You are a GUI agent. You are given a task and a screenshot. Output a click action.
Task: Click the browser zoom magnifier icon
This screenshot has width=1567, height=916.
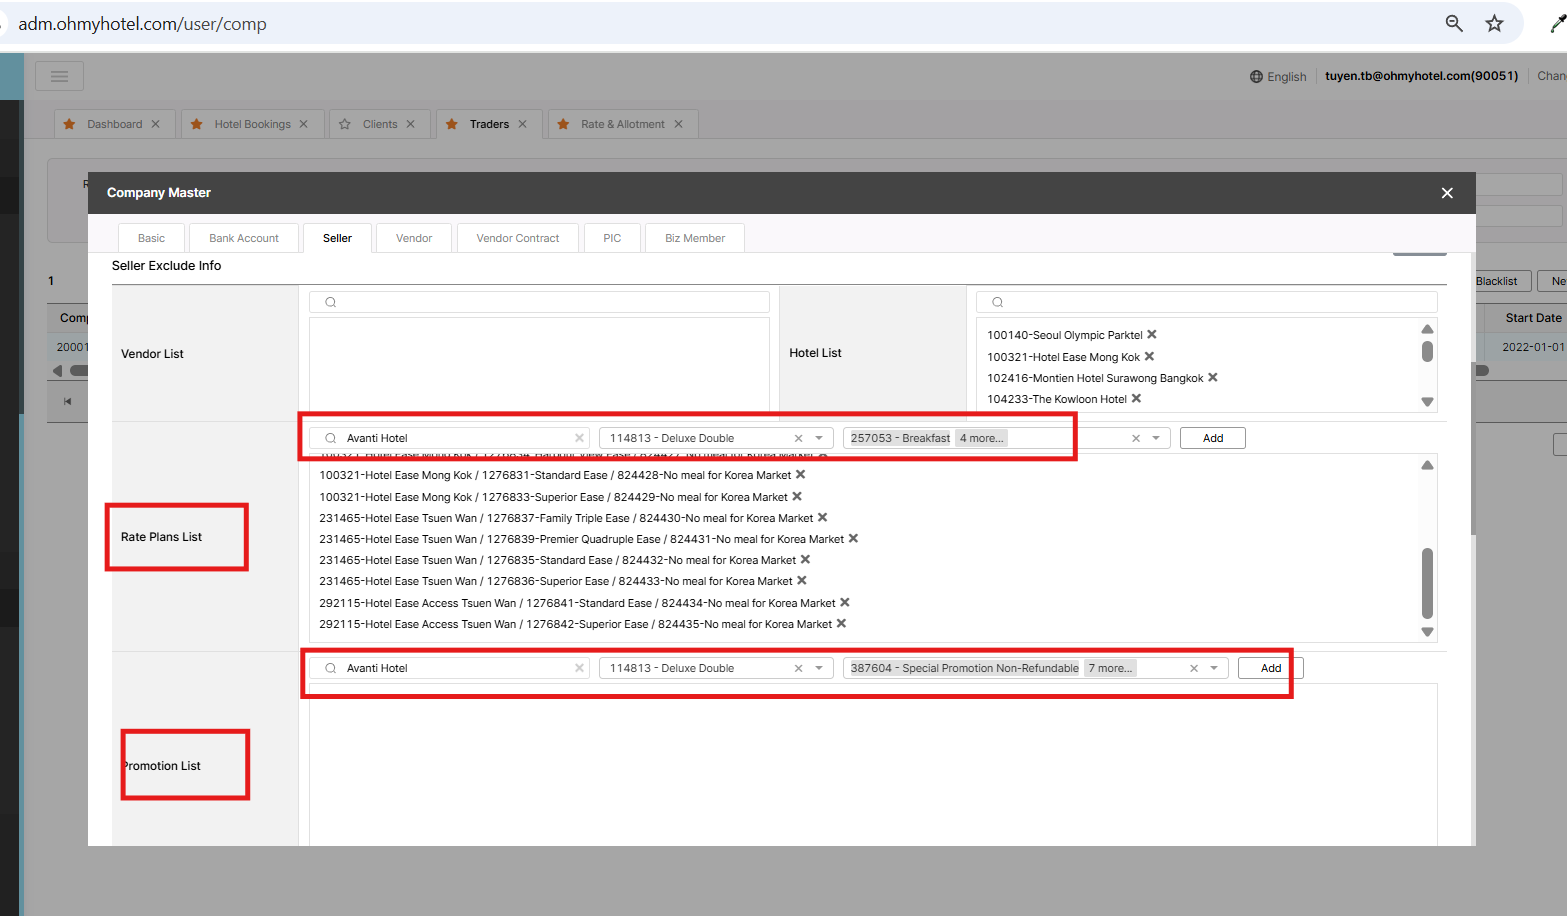pos(1454,23)
